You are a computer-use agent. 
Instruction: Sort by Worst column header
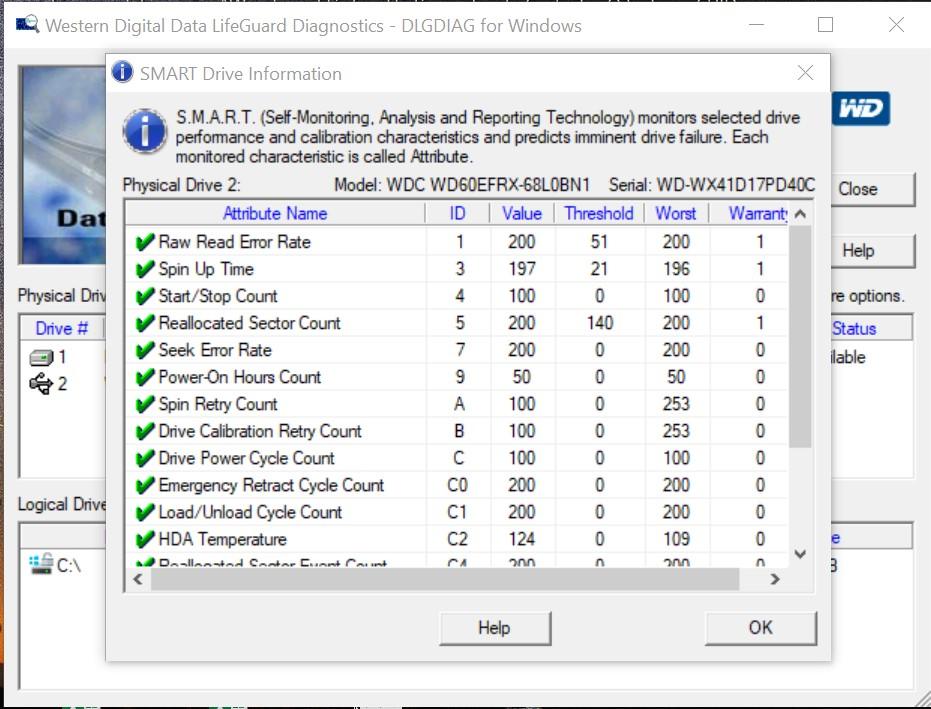pyautogui.click(x=676, y=213)
